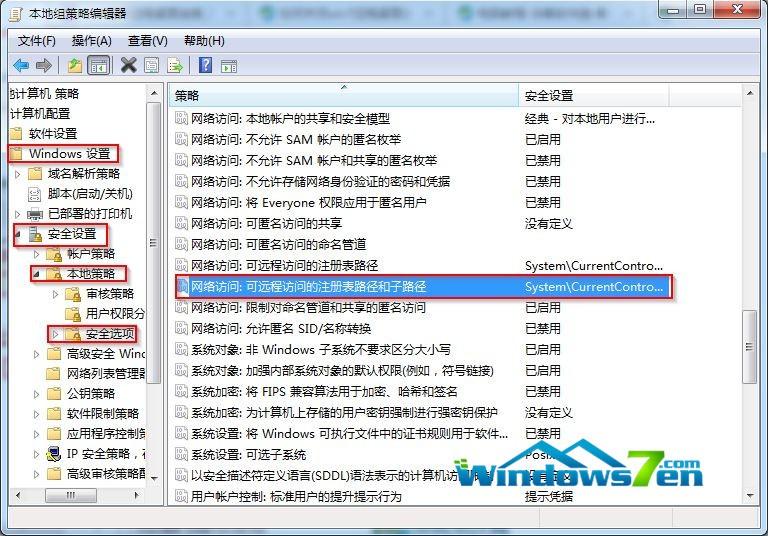Click icon of 域名解析策略 folder
The image size is (768, 536).
point(35,173)
